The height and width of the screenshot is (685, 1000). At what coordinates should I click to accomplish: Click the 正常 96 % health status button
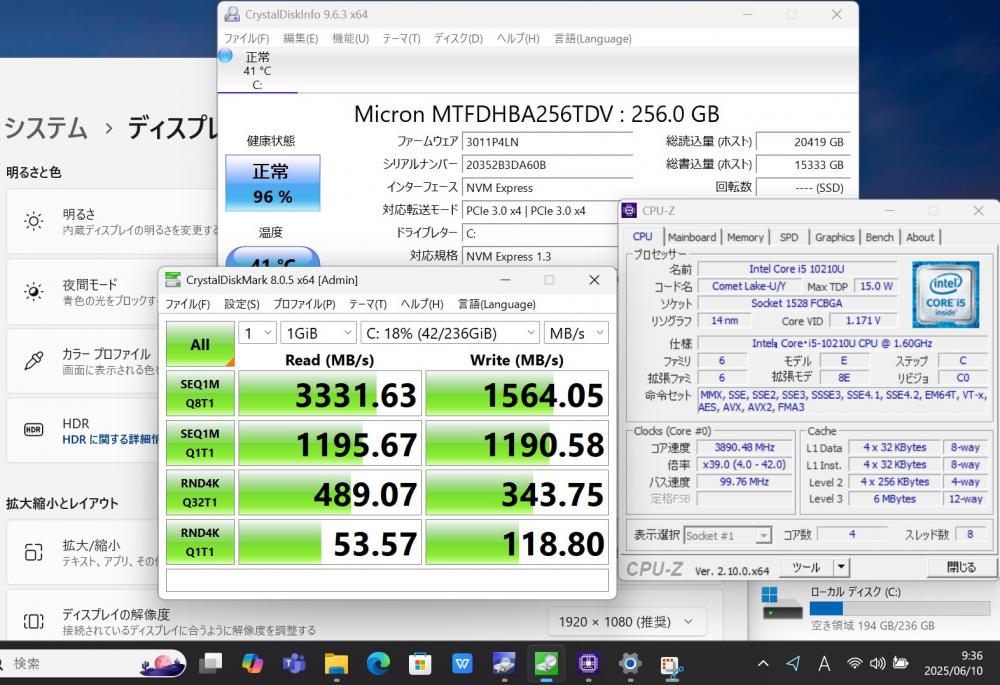[272, 182]
